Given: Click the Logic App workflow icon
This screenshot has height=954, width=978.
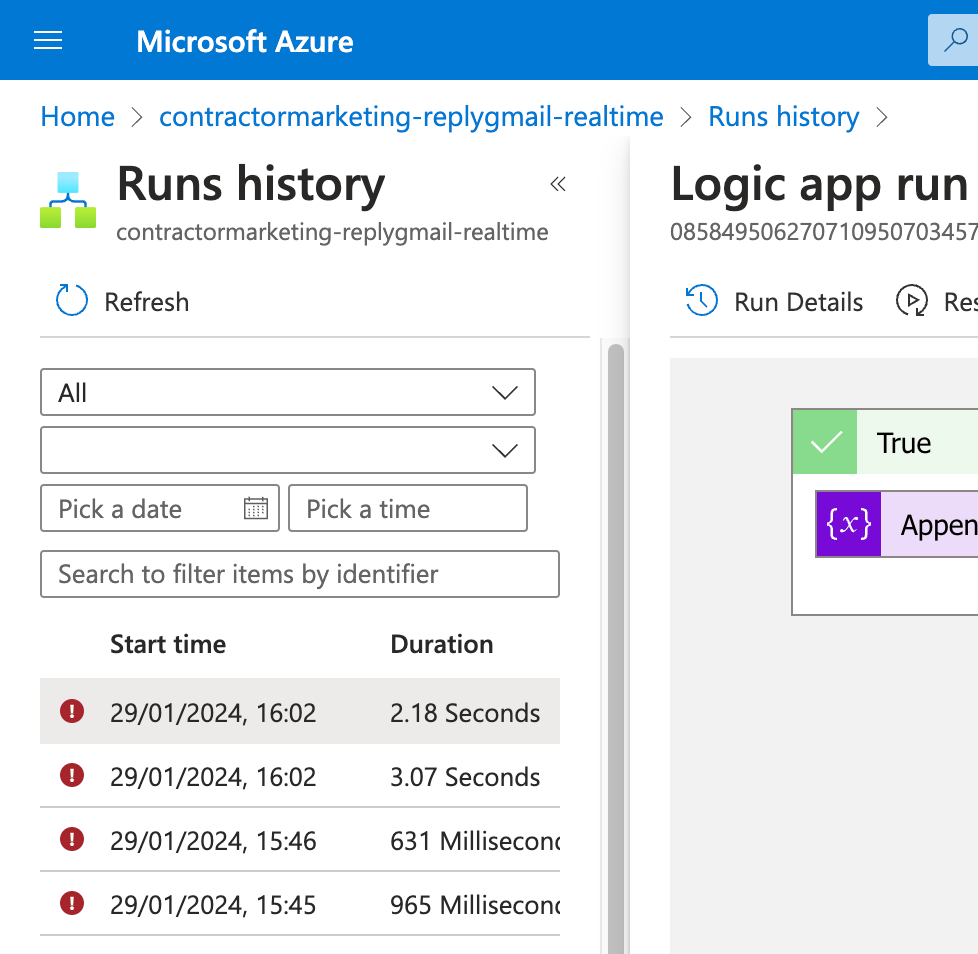Looking at the screenshot, I should coord(68,200).
